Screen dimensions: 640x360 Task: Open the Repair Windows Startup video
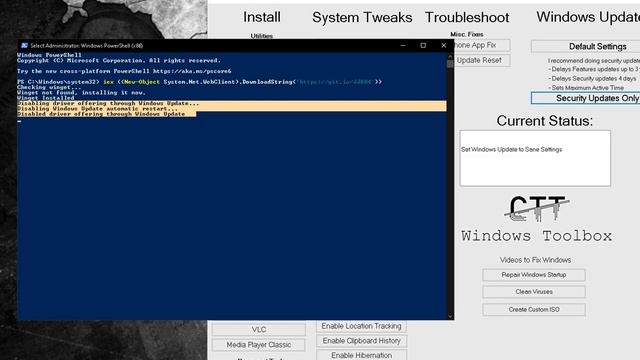coord(533,275)
